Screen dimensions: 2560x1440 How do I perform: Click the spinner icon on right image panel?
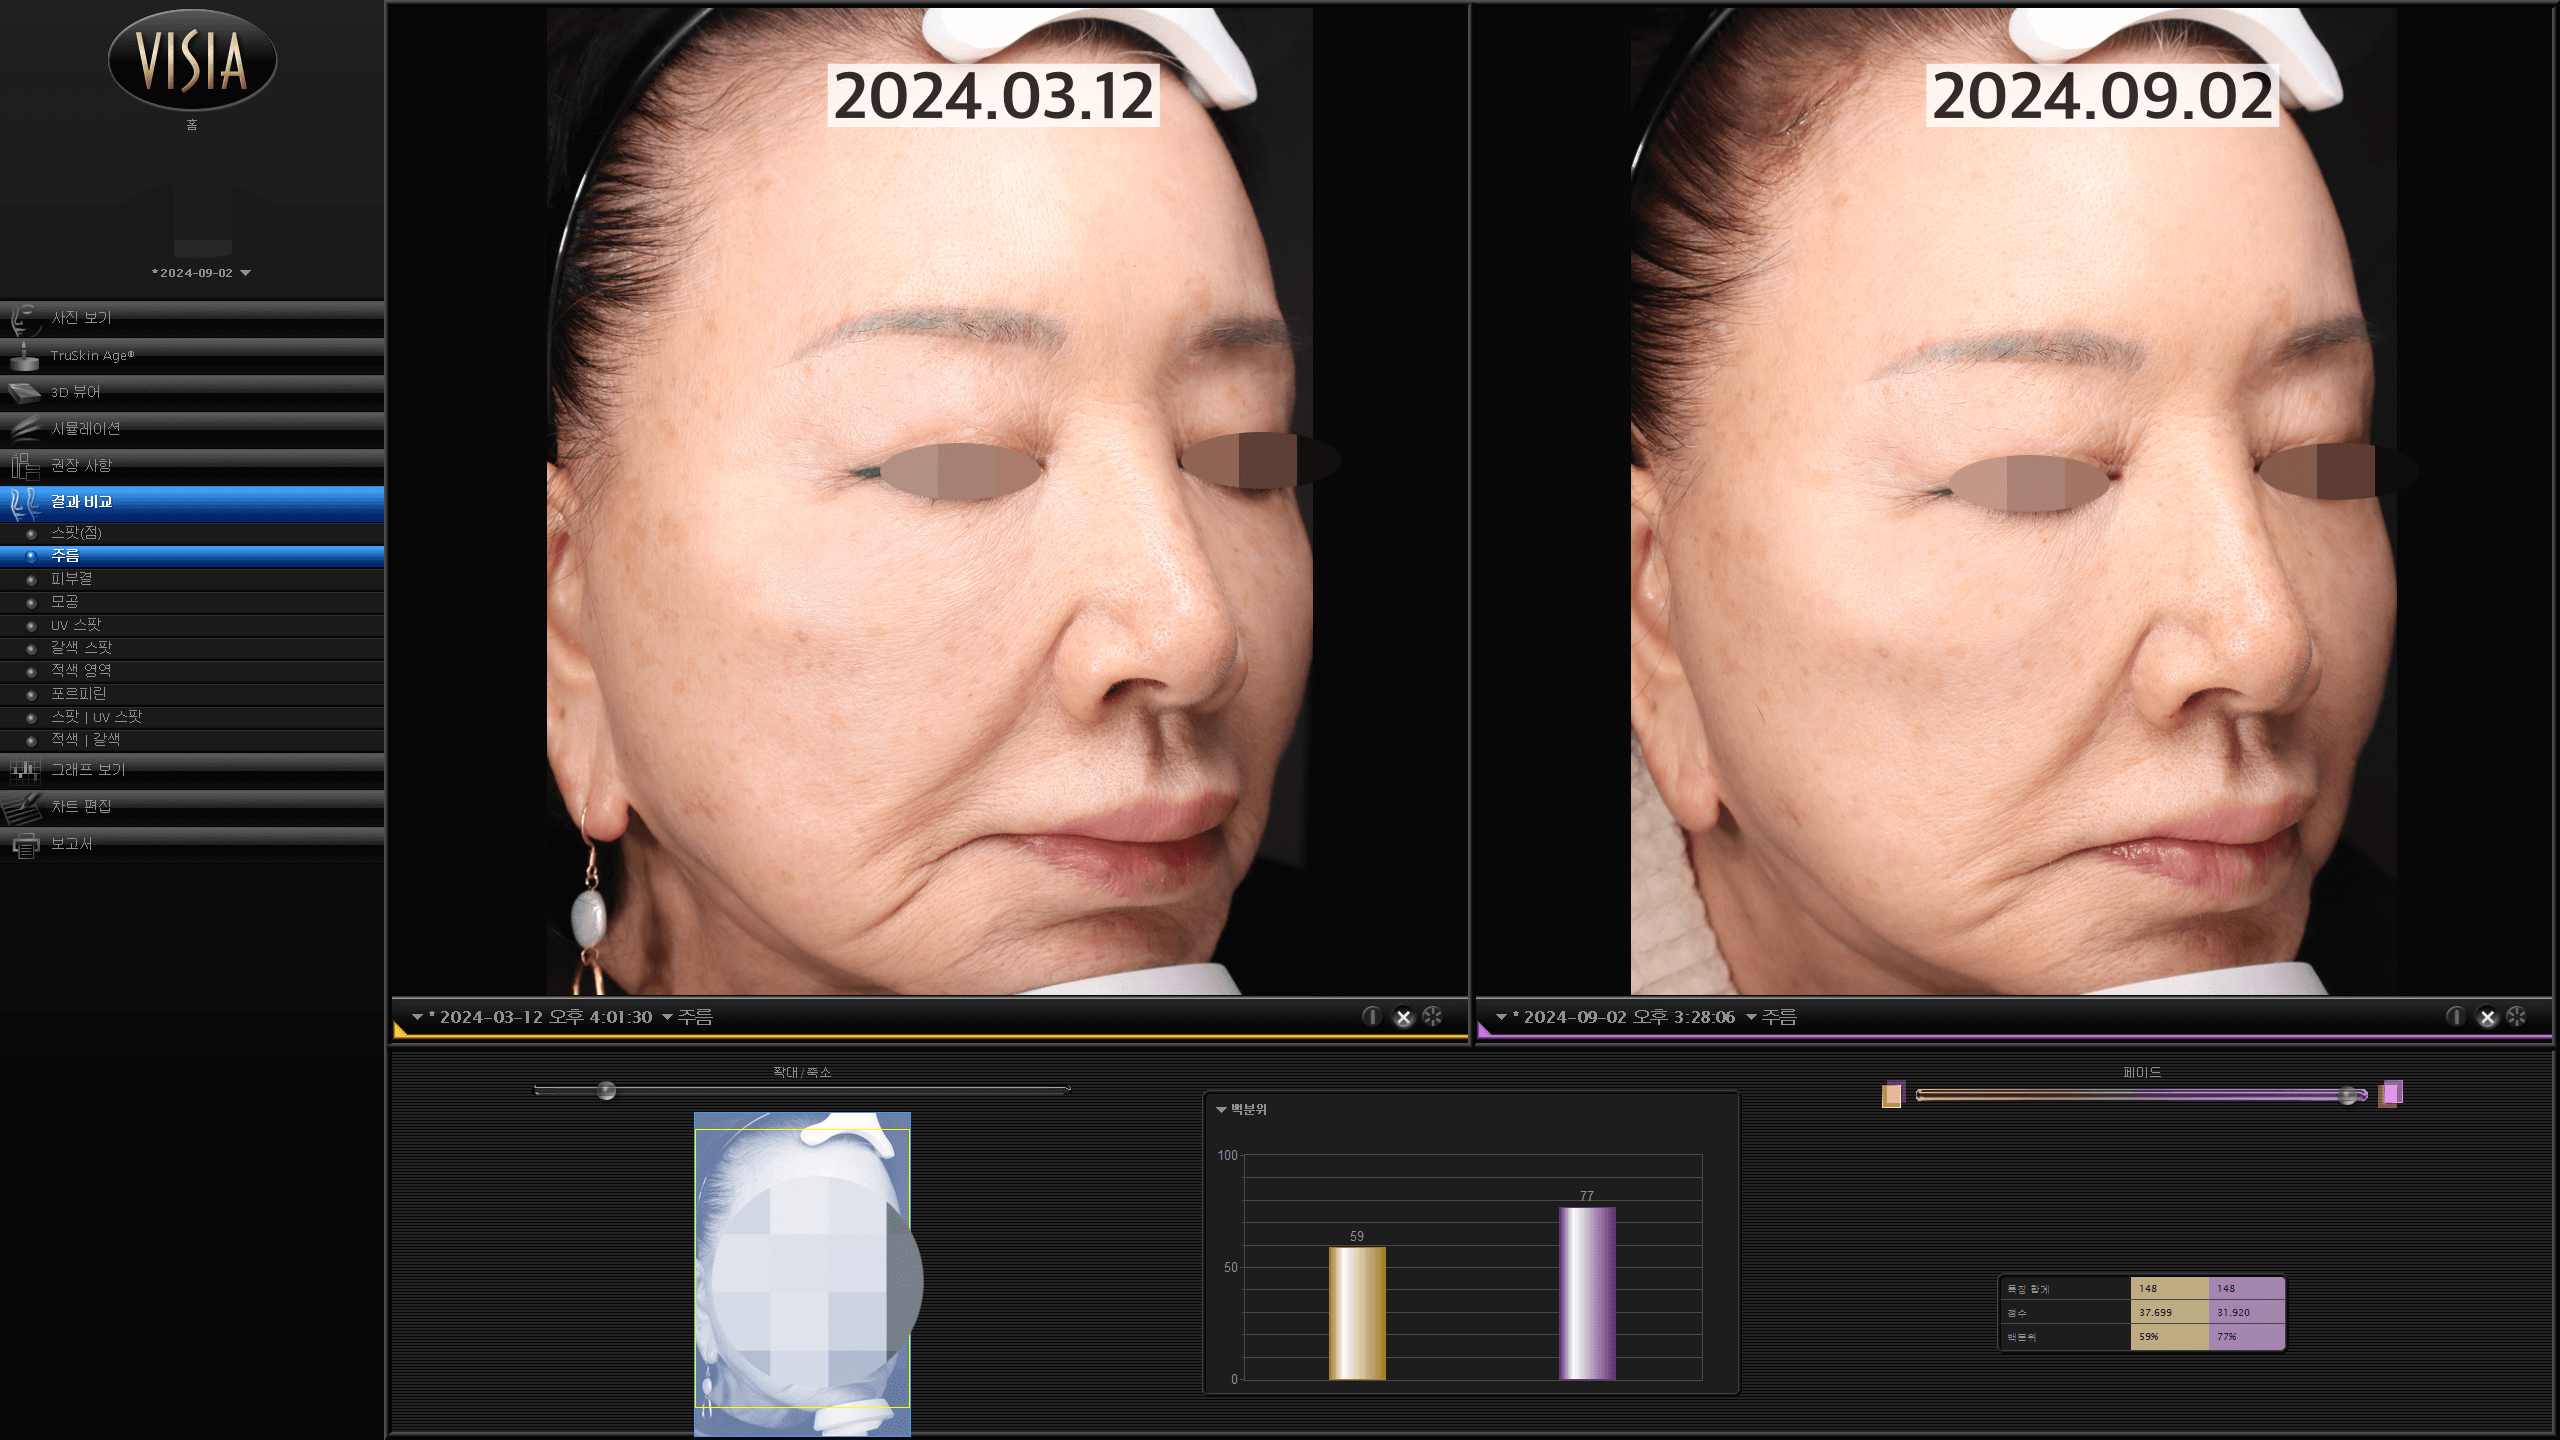pyautogui.click(x=2516, y=1016)
